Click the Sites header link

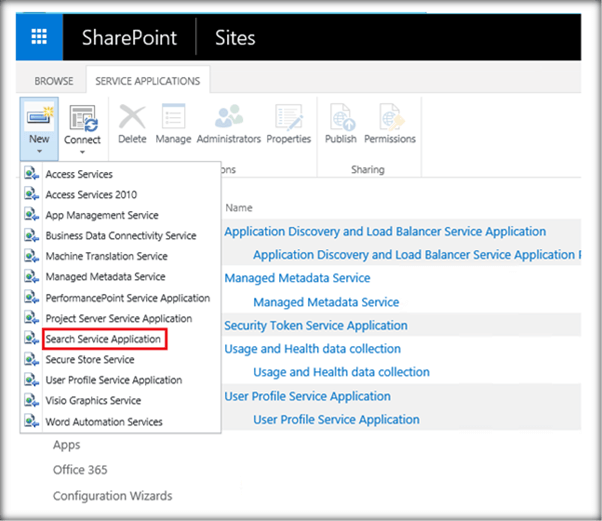click(x=235, y=38)
